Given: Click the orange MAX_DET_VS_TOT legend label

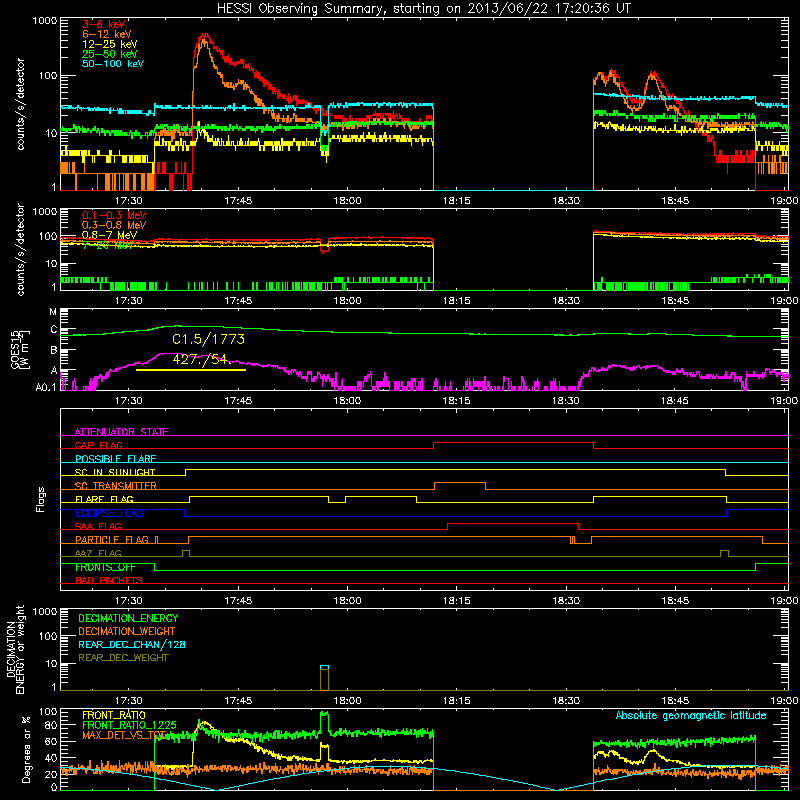Looking at the screenshot, I should click(x=124, y=735).
